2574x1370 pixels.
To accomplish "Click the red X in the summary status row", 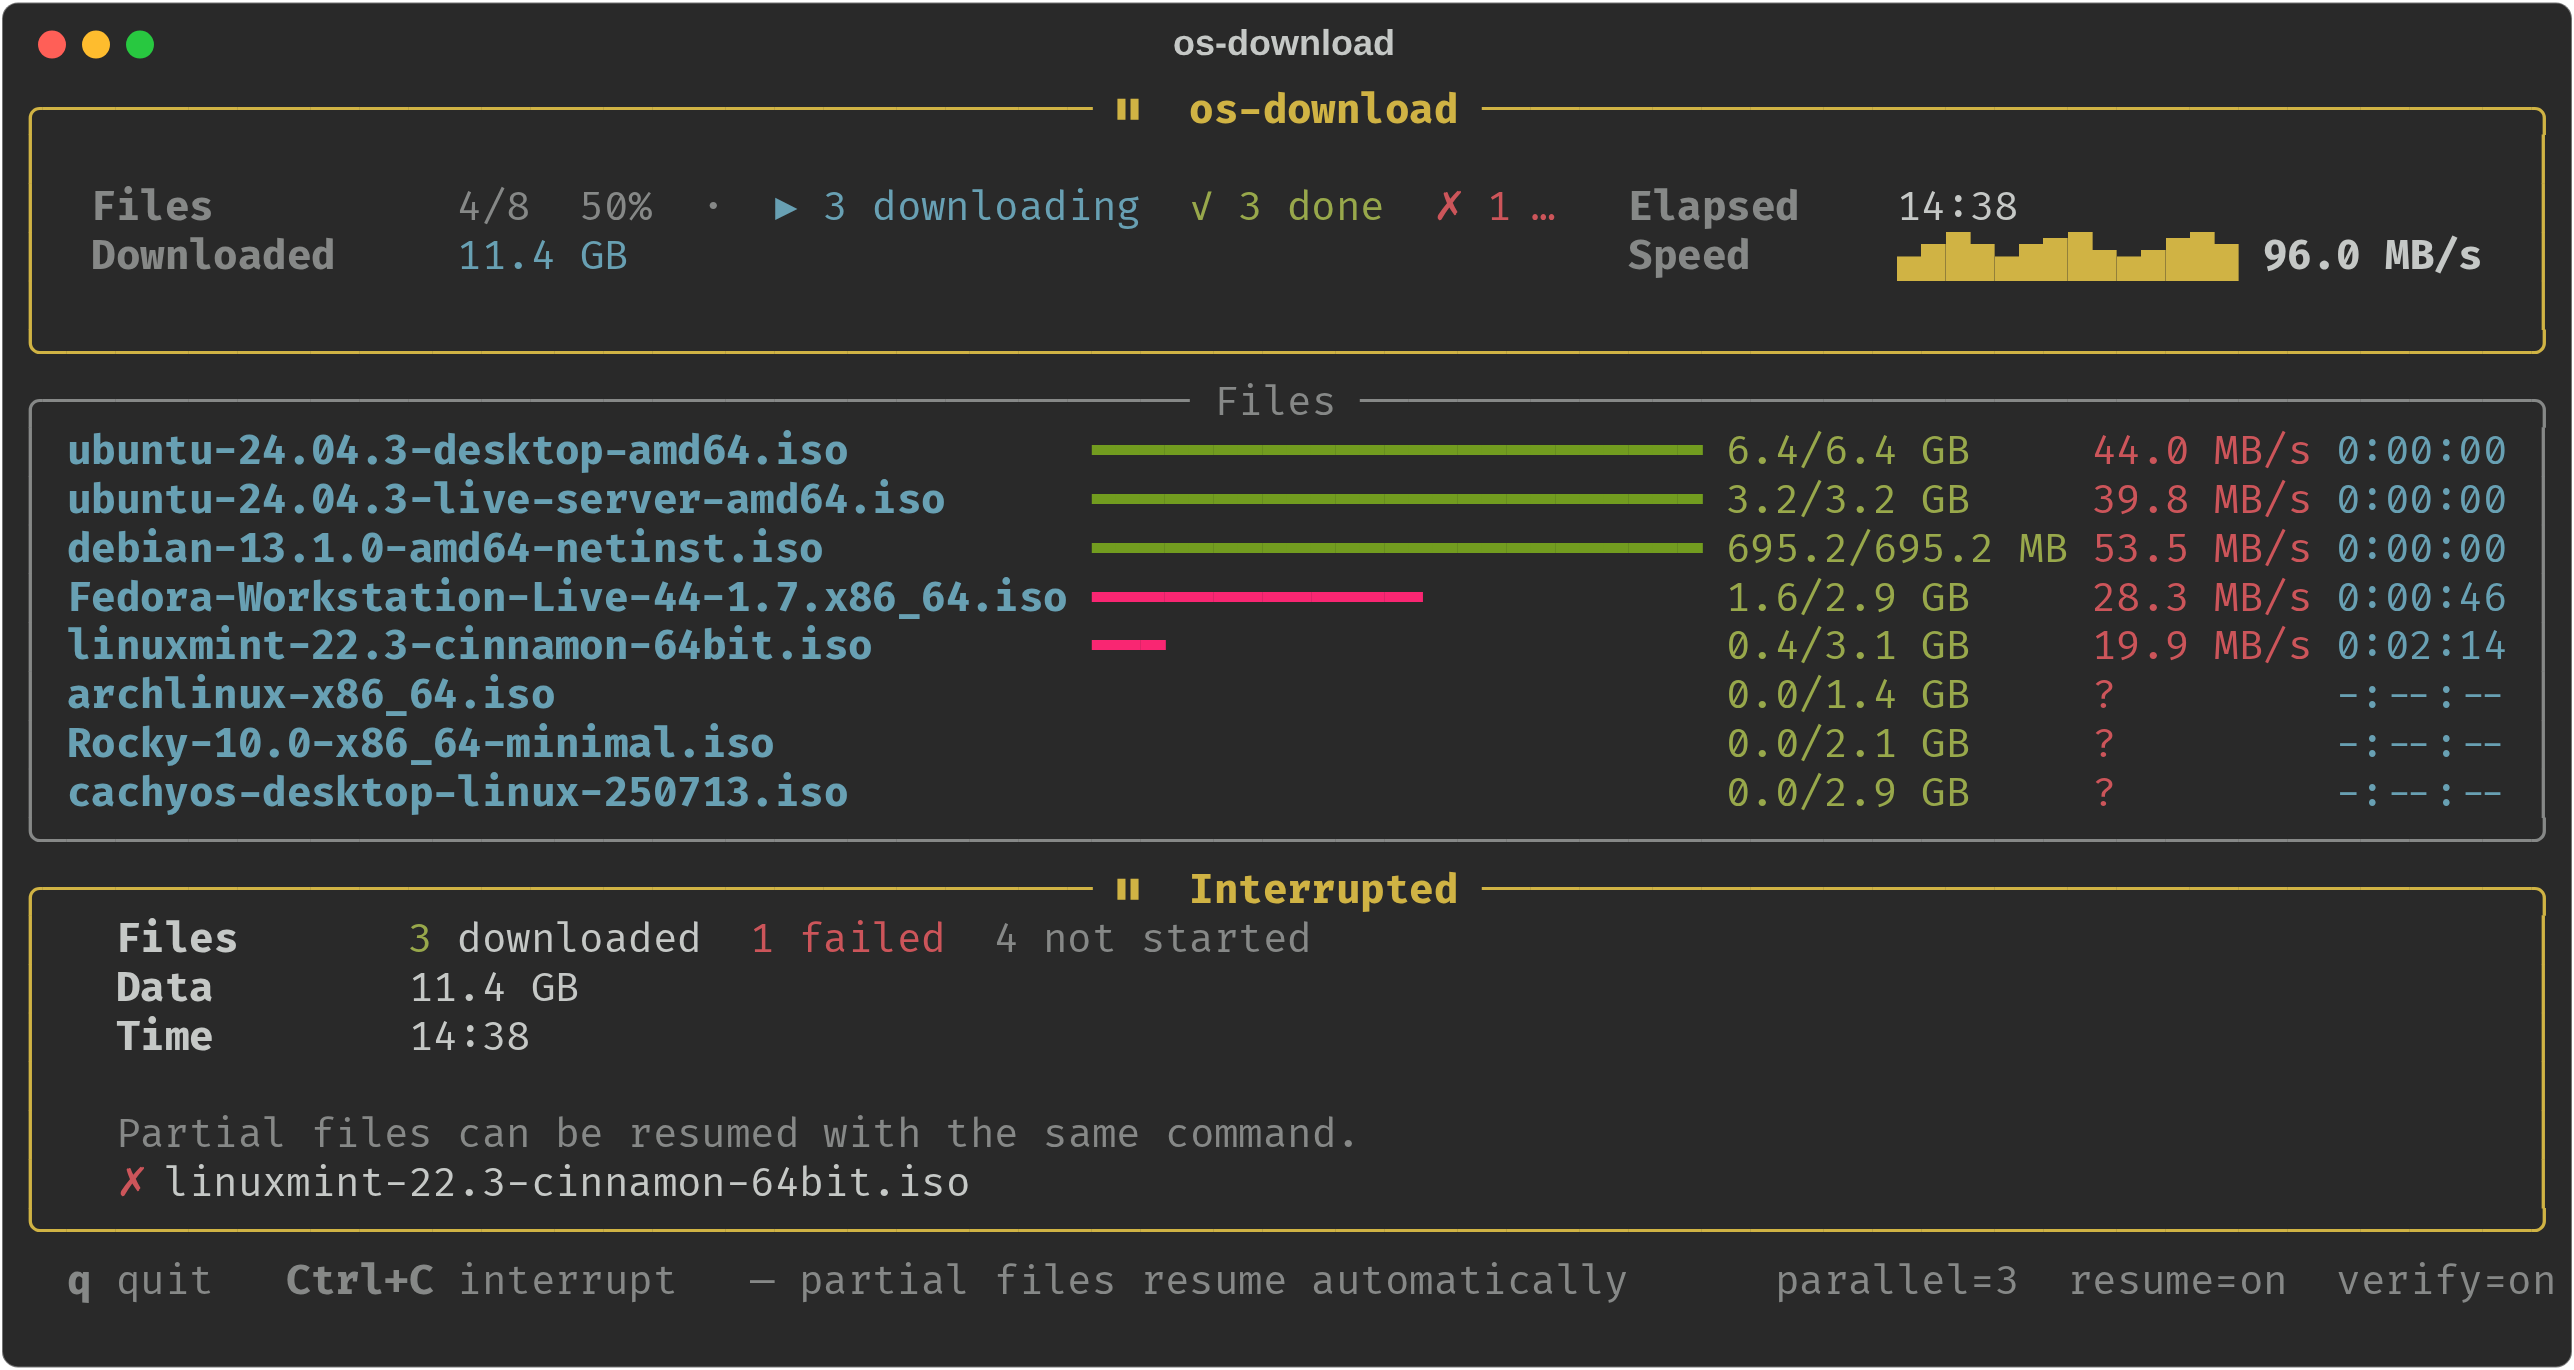I will [x=1449, y=207].
